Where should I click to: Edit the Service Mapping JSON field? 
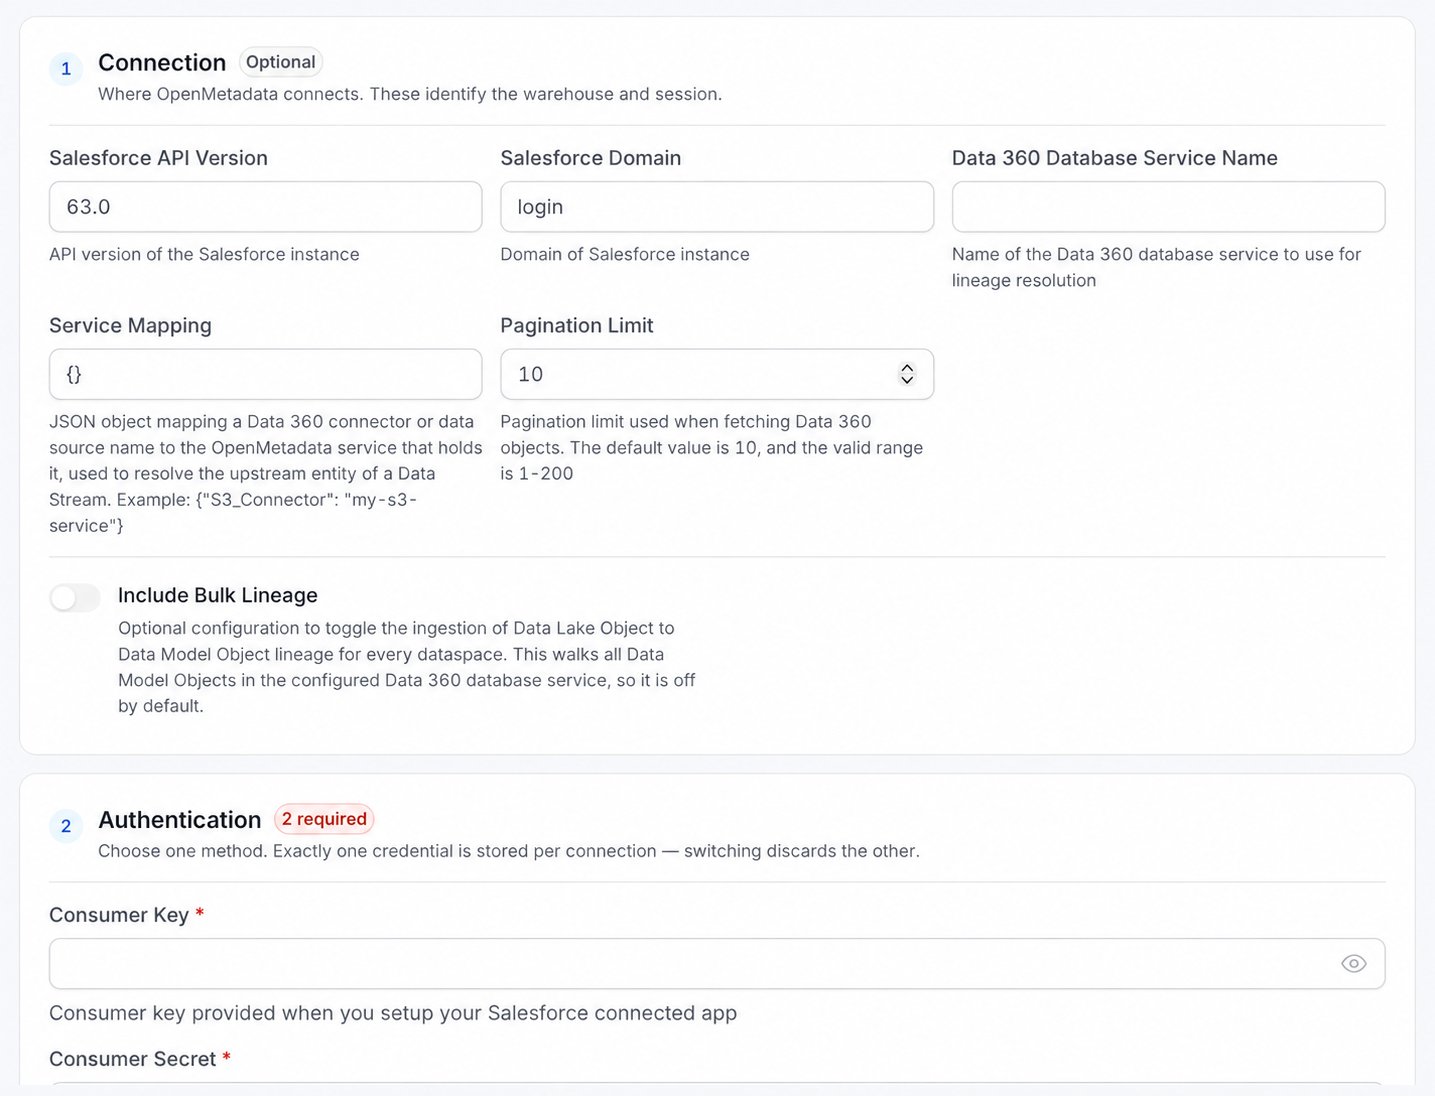click(265, 374)
